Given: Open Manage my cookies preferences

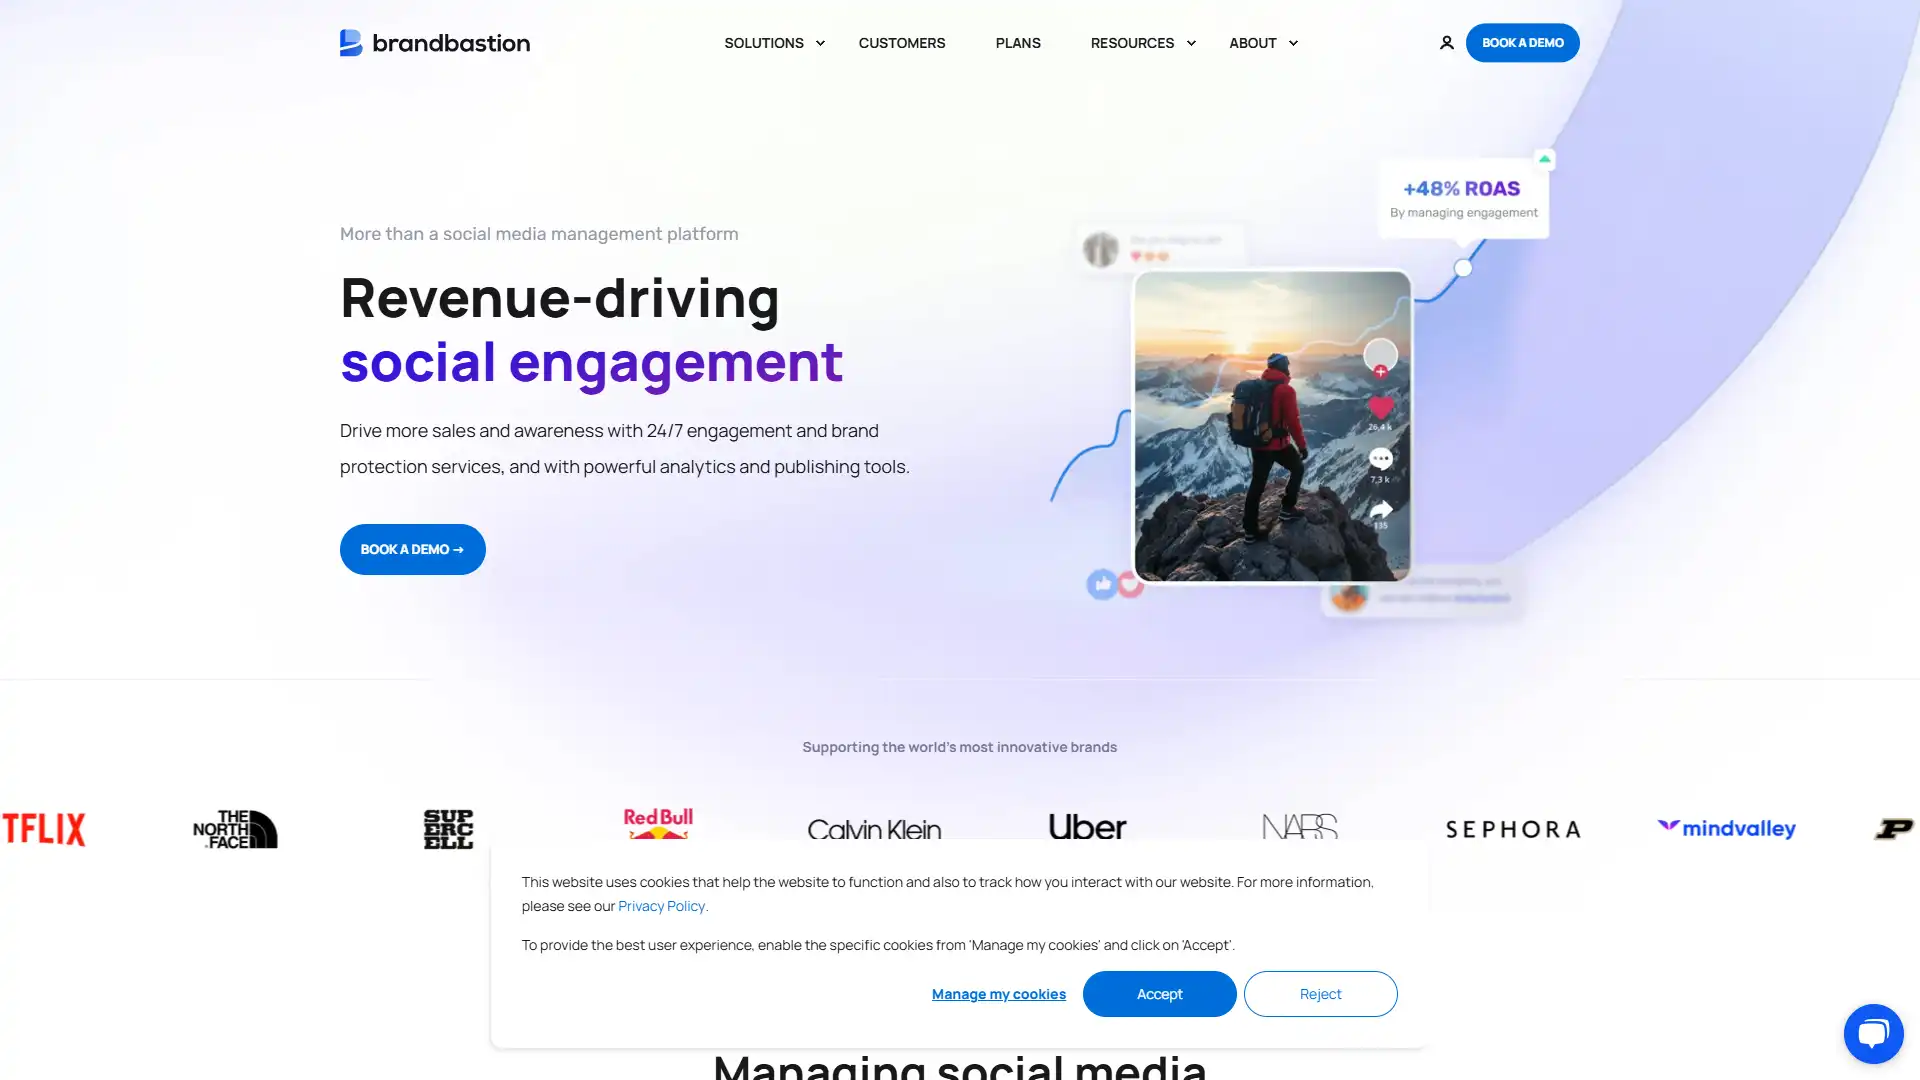Looking at the screenshot, I should click(x=998, y=993).
